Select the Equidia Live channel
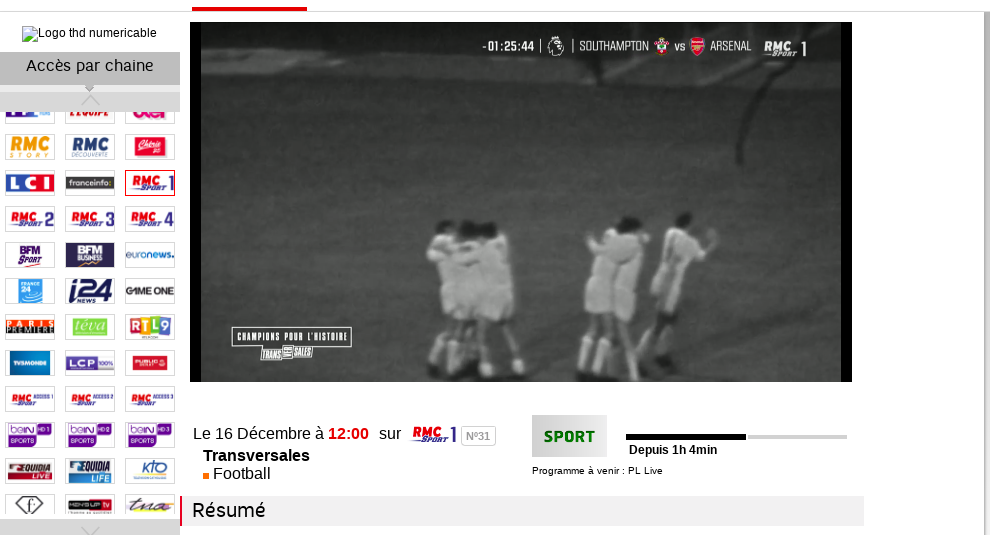The image size is (990, 535). tap(30, 471)
